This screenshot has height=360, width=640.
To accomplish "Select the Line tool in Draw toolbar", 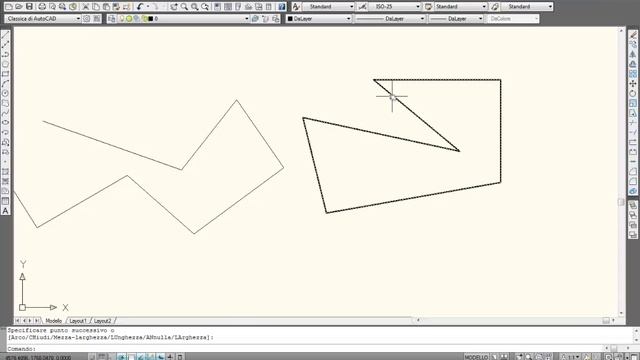I will tap(5, 35).
